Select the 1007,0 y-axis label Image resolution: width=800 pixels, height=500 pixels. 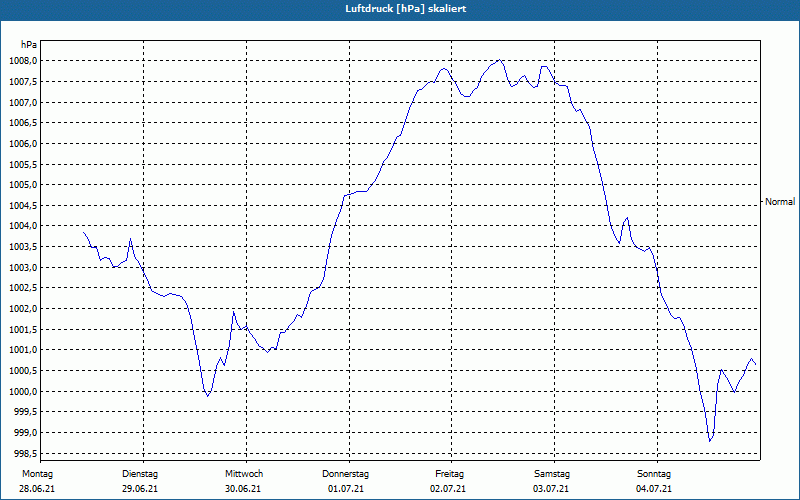point(23,103)
